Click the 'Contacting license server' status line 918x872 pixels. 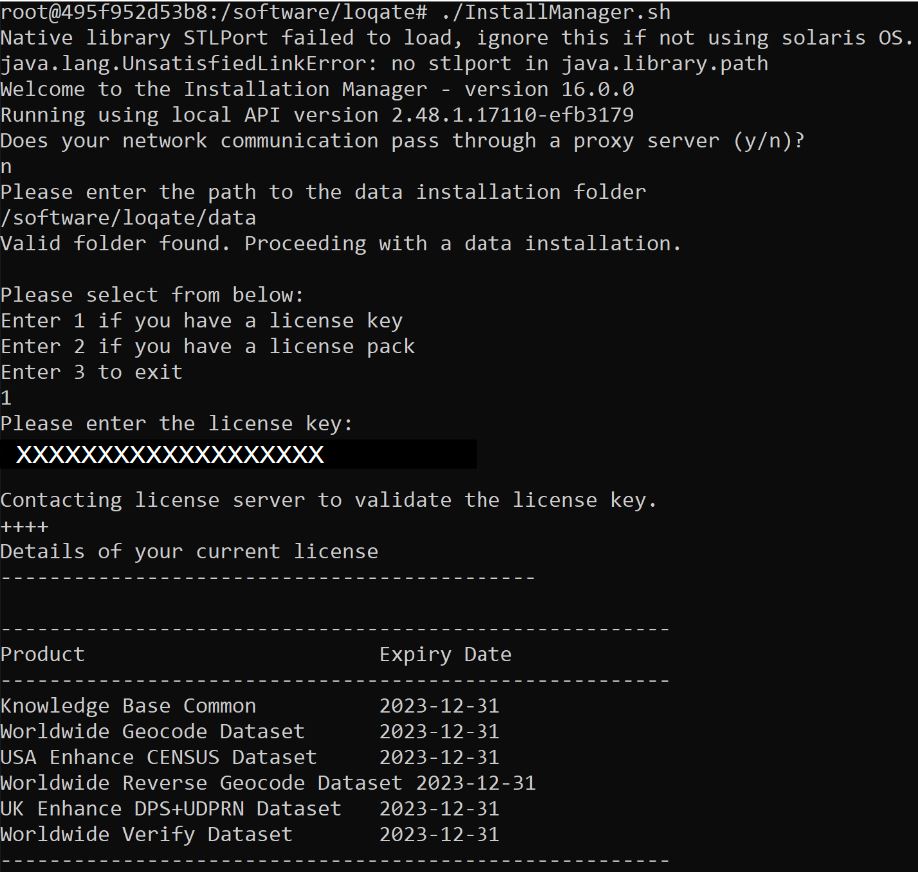(328, 500)
